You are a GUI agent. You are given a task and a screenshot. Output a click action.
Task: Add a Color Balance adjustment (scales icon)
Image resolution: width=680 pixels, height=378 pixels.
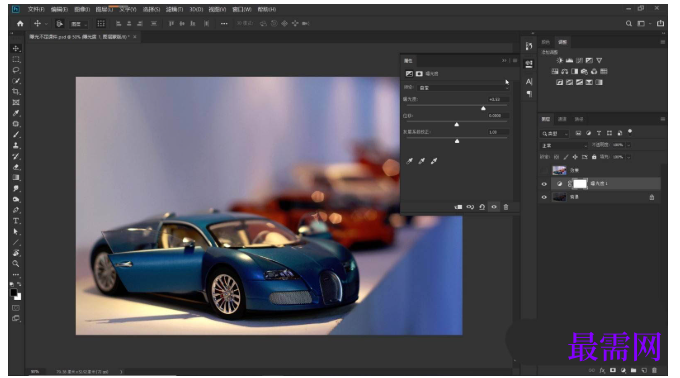pos(565,72)
